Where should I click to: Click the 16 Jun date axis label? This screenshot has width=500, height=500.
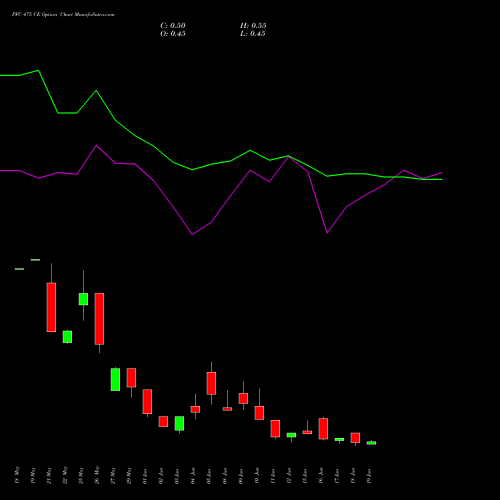coord(321,476)
